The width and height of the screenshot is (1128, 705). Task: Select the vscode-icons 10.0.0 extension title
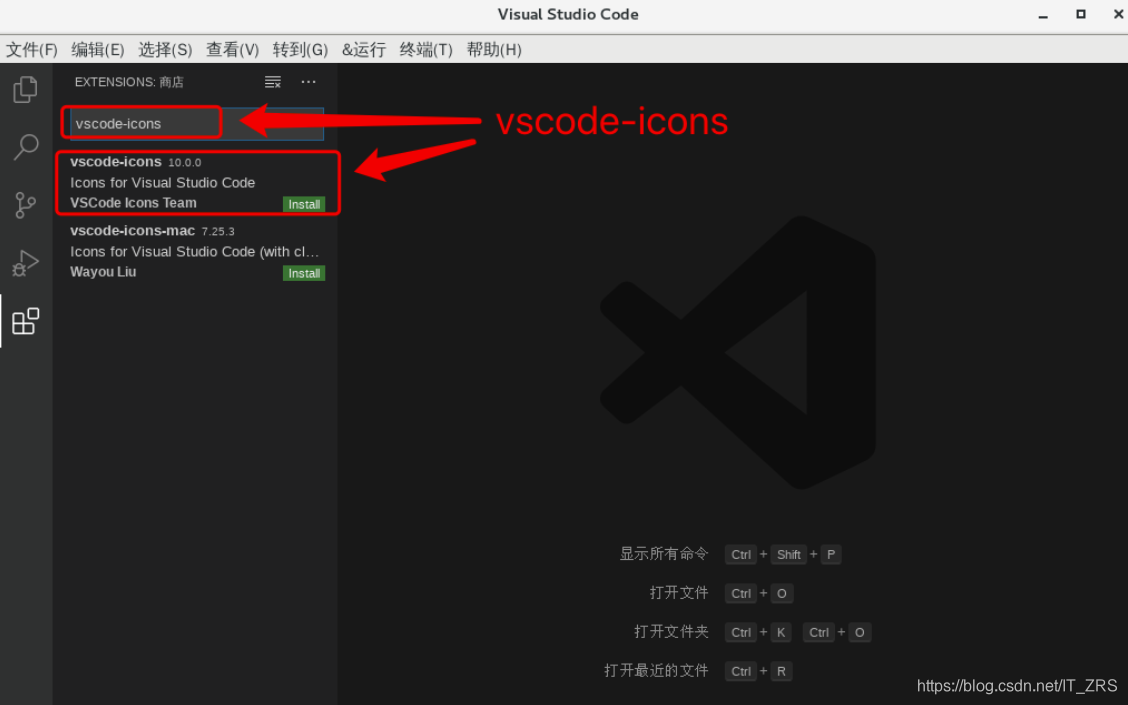tap(116, 162)
